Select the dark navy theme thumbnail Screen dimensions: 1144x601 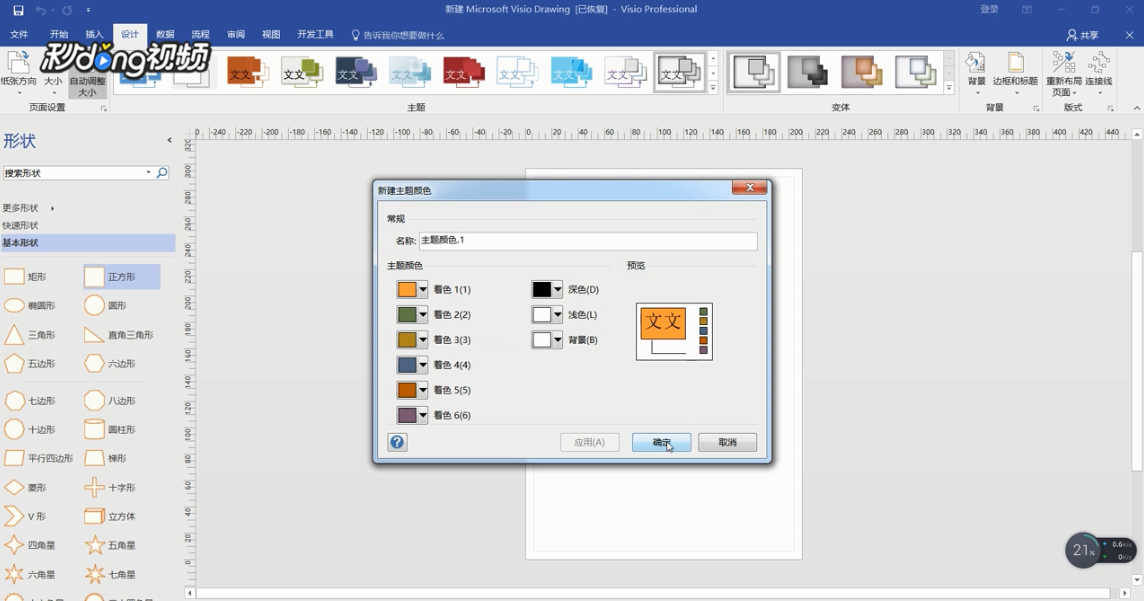tap(355, 72)
